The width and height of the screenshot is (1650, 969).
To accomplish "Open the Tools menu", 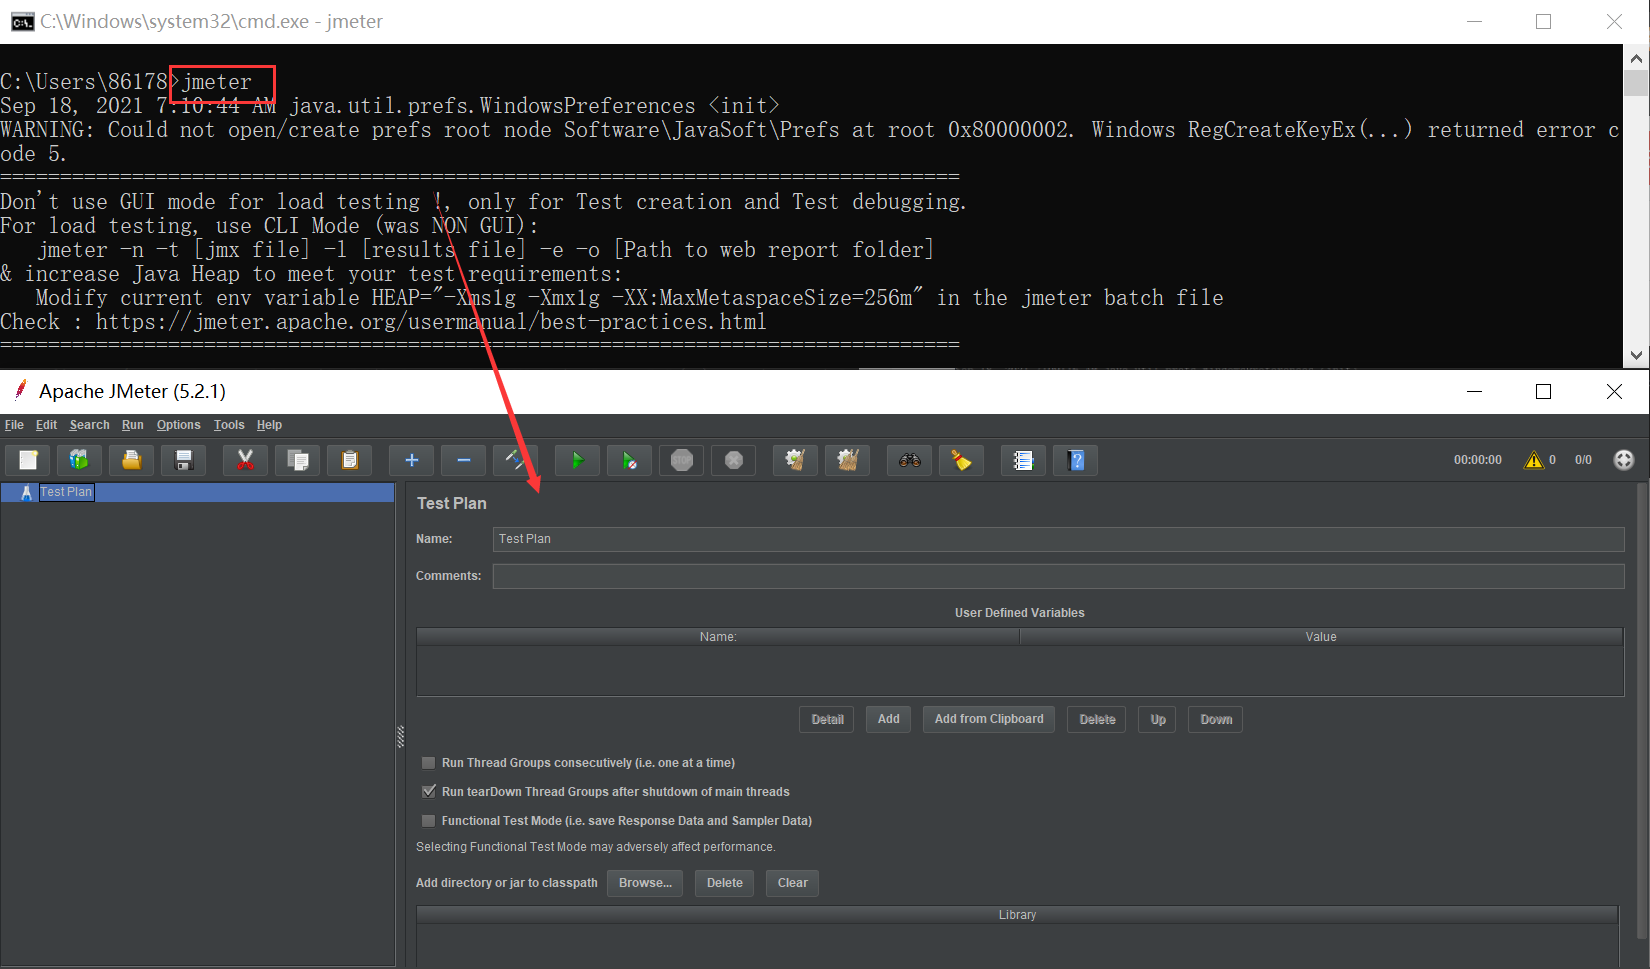I will 229,425.
